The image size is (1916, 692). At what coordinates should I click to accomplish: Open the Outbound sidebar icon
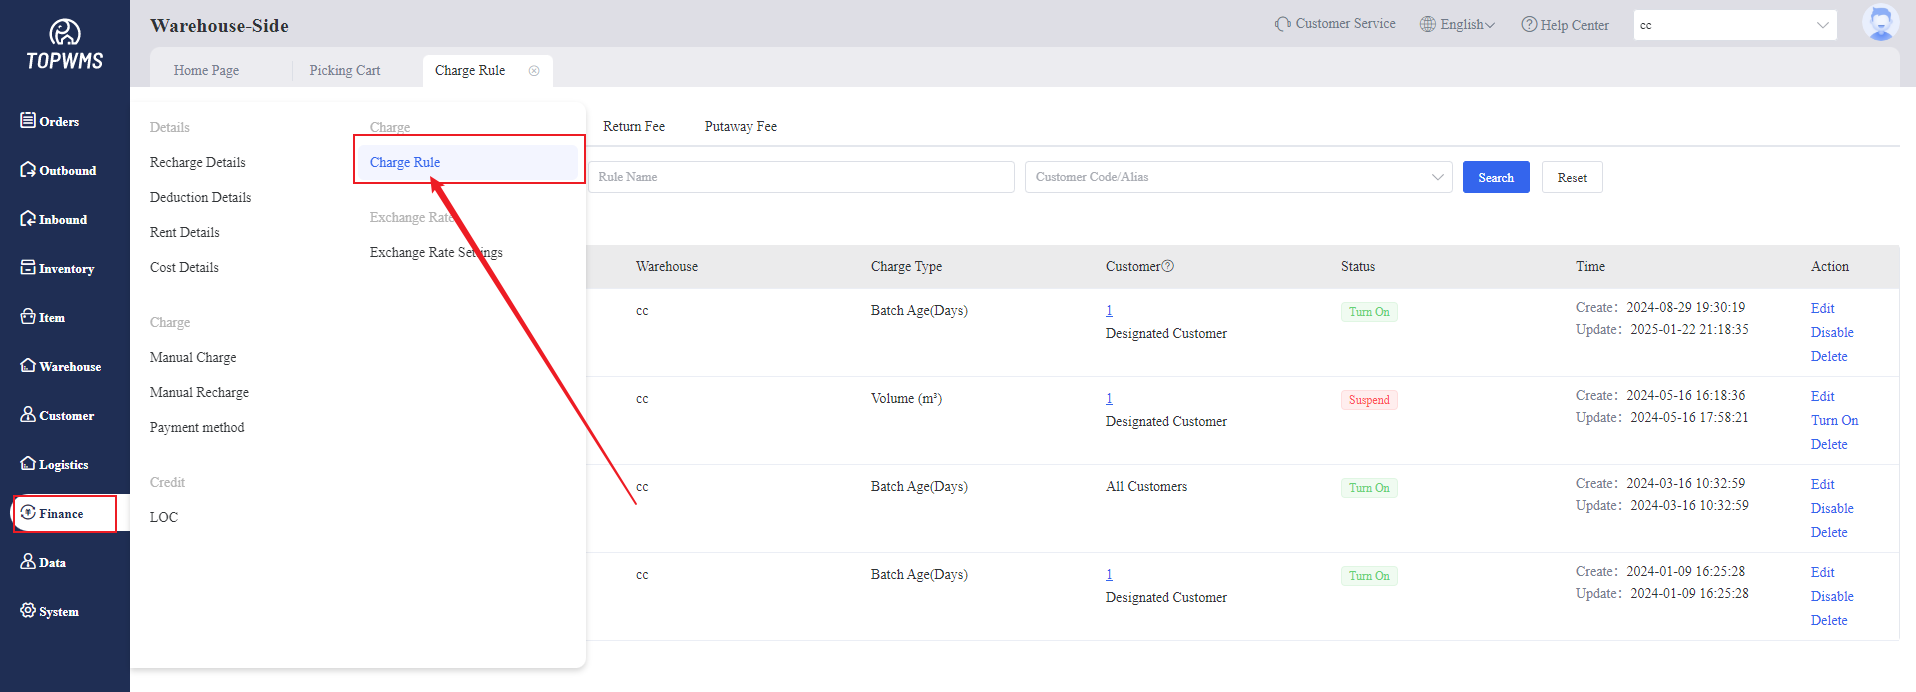tap(28, 169)
